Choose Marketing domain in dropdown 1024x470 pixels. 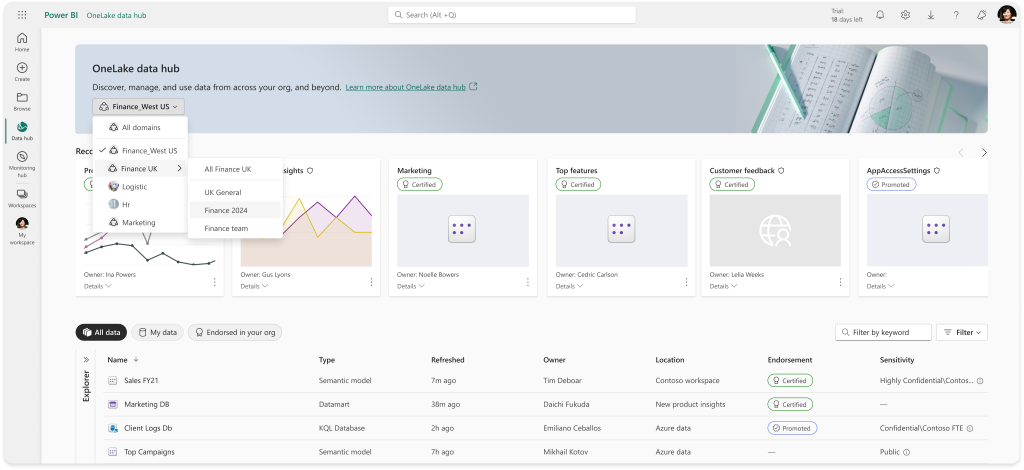[140, 223]
